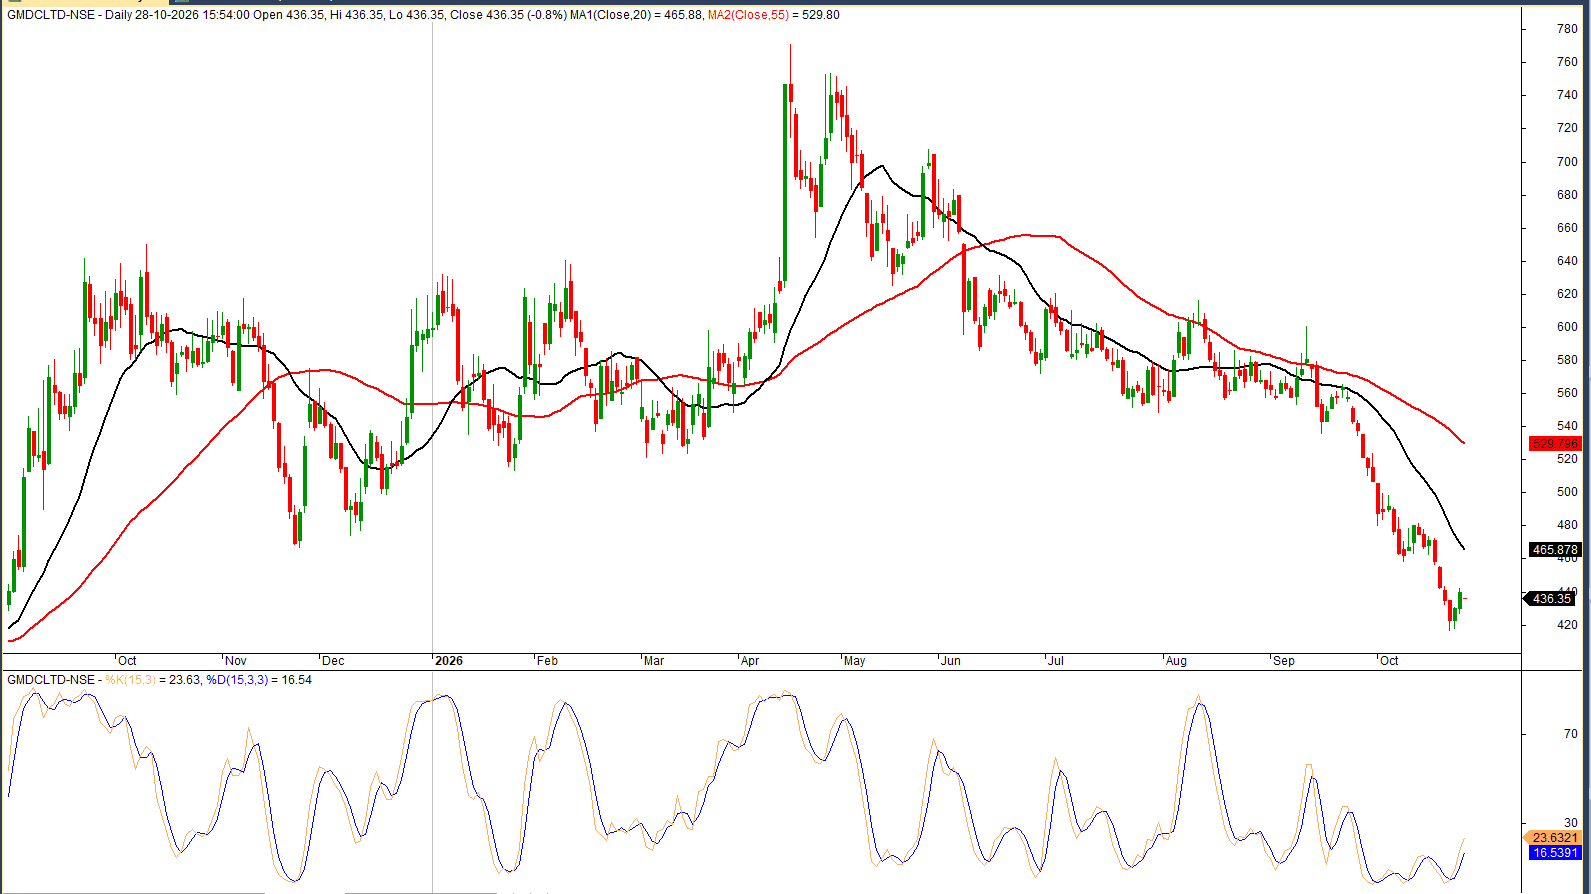Click the Feb label on time axis
The image size is (1591, 894).
pyautogui.click(x=547, y=661)
